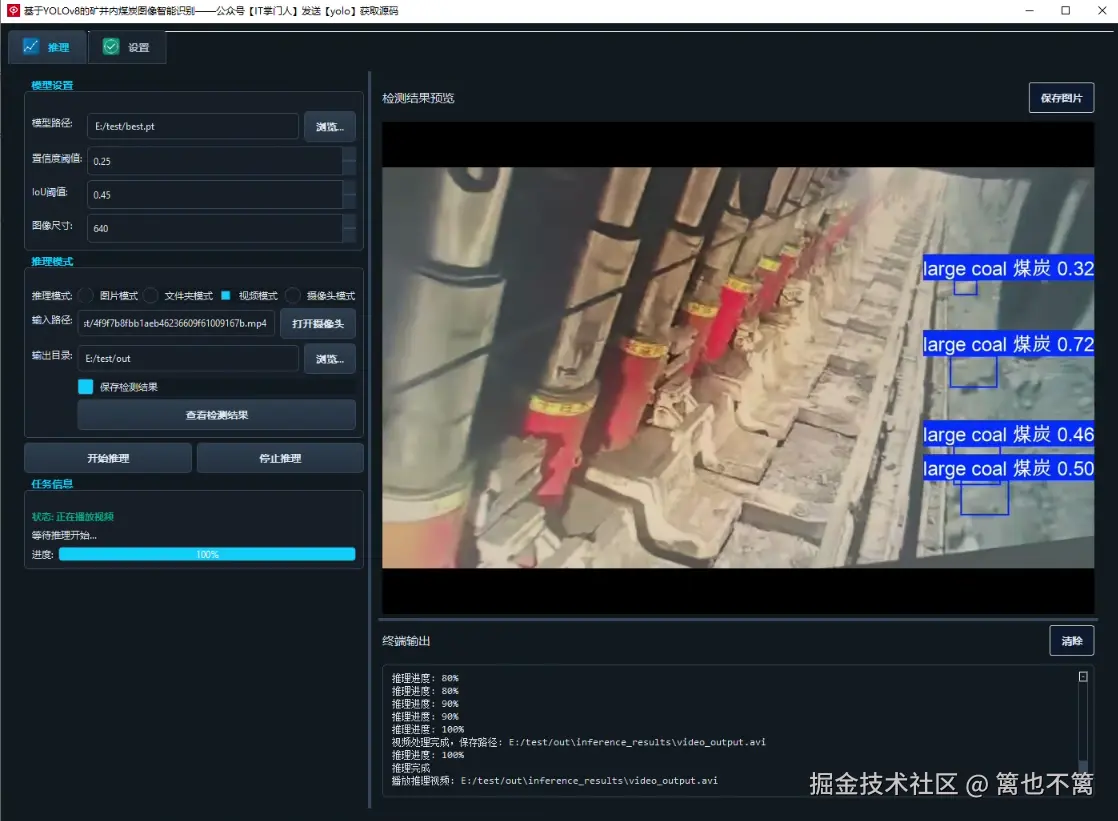Select the 摄像头模式 inference mode
The height and width of the screenshot is (821, 1118).
[289, 295]
